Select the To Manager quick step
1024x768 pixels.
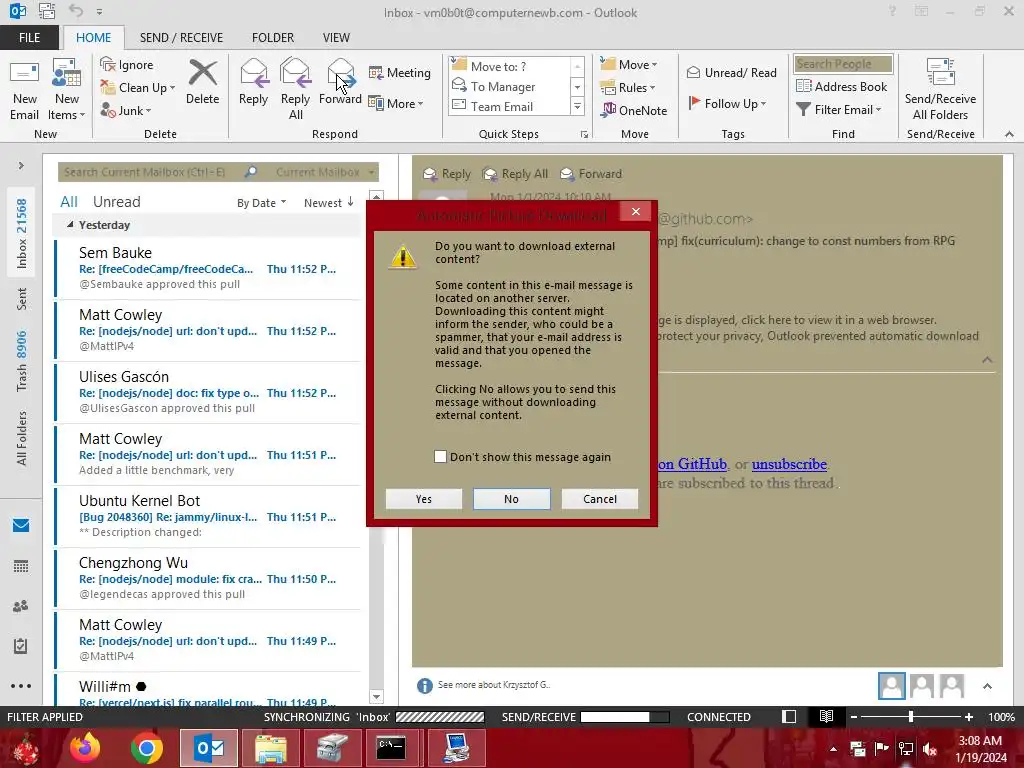point(509,86)
